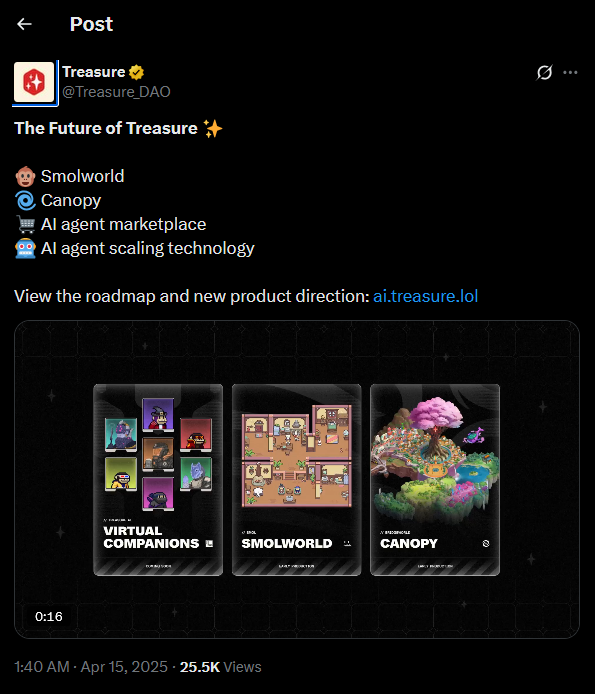The width and height of the screenshot is (595, 694).
Task: Click the cyclone emoji beside Canopy
Action: (25, 200)
